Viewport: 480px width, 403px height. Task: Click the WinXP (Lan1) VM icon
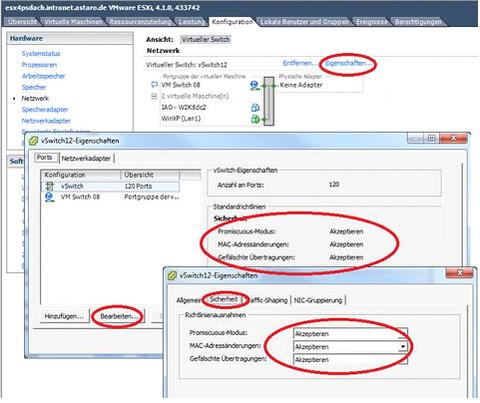(255, 119)
